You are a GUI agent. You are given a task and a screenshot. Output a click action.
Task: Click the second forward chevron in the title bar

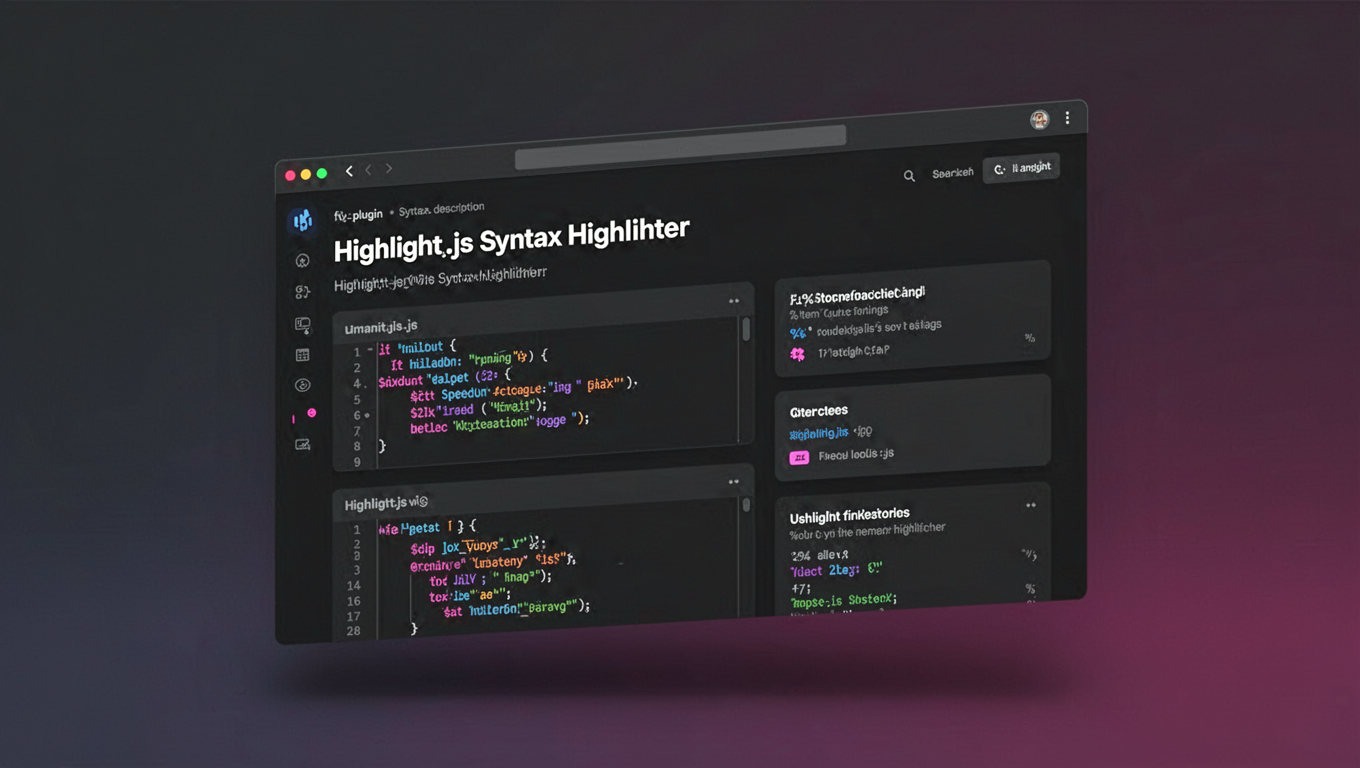point(389,169)
